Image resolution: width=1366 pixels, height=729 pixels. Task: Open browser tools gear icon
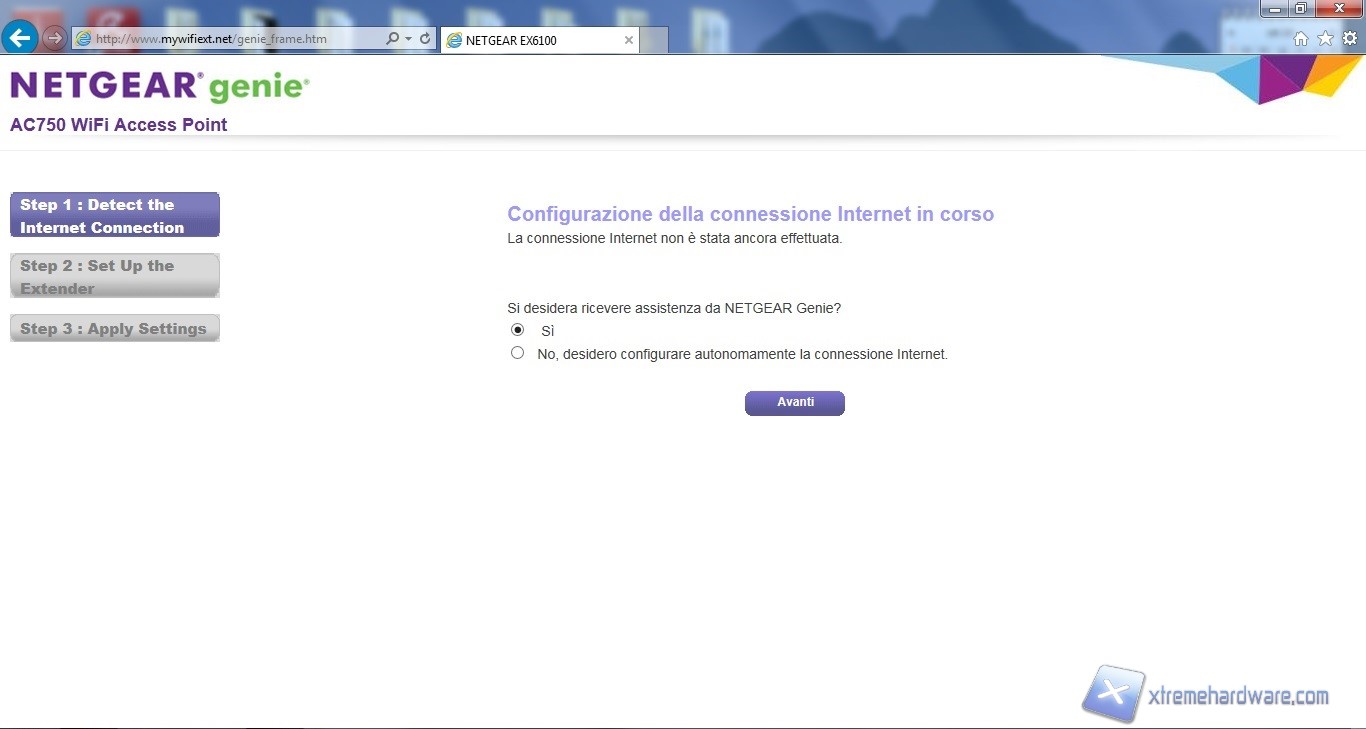click(1349, 39)
